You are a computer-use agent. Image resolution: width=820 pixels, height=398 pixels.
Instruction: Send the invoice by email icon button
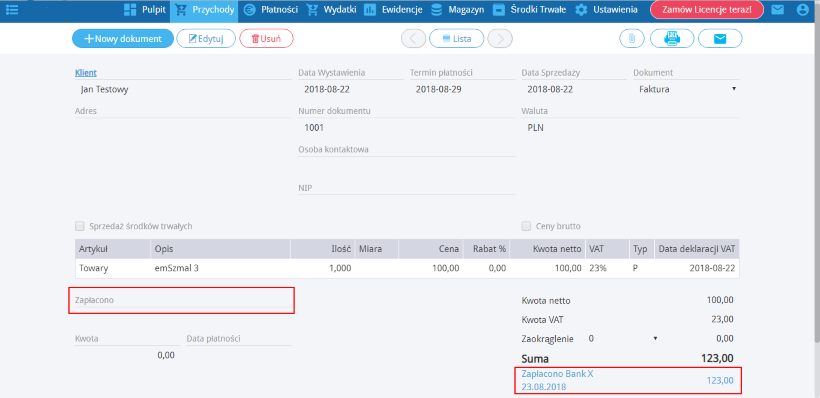click(x=720, y=39)
